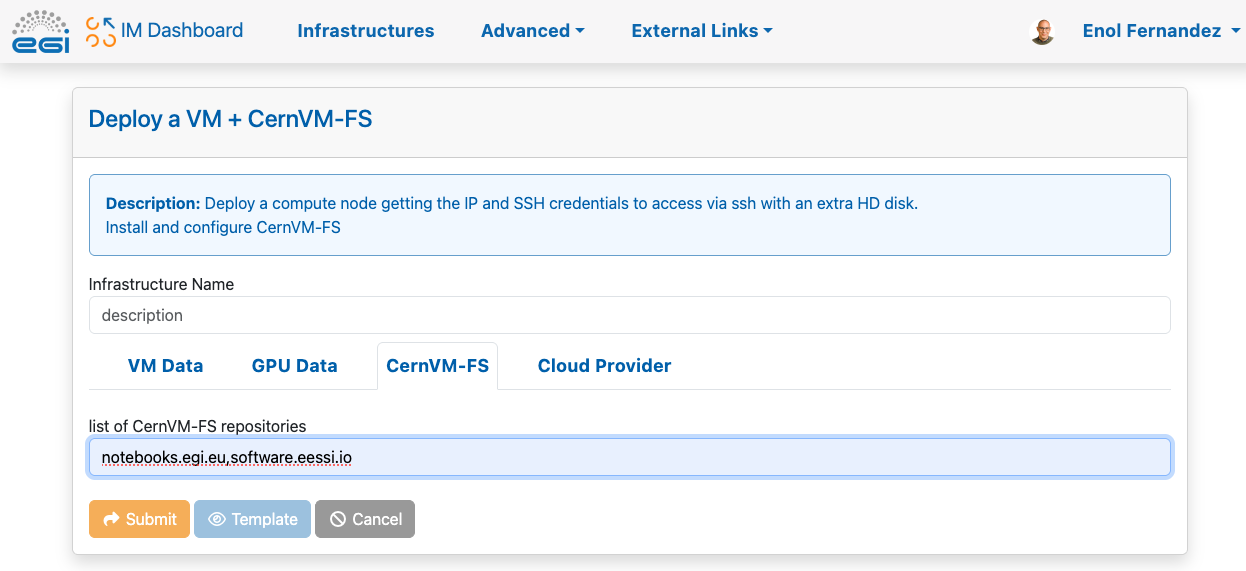The image size is (1246, 571).
Task: Click the EGI logo
Action: click(x=41, y=31)
